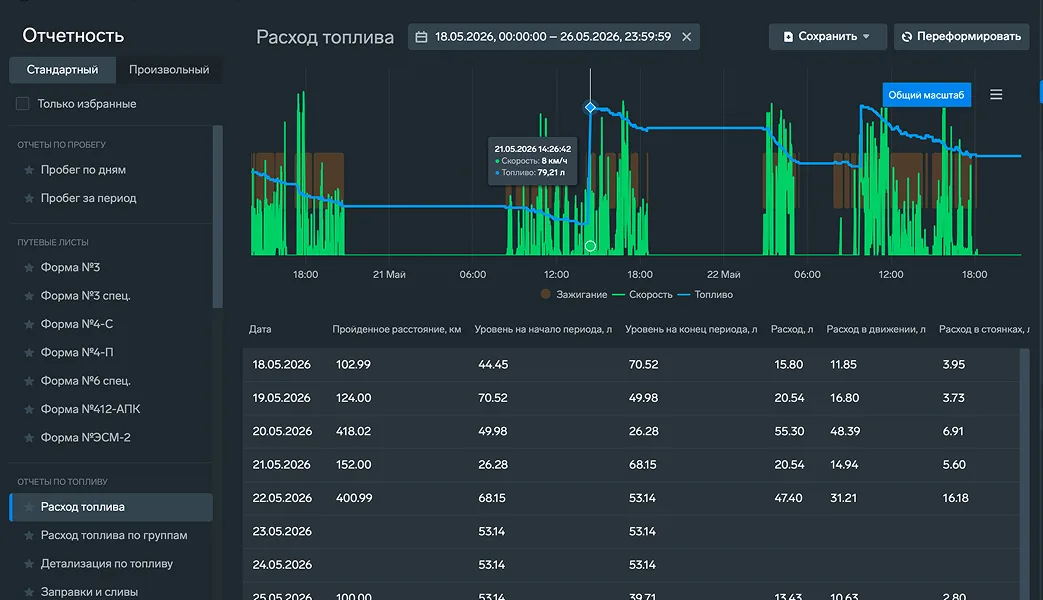1043x600 pixels.
Task: Star the Форма №4-П report
Action: (29, 353)
